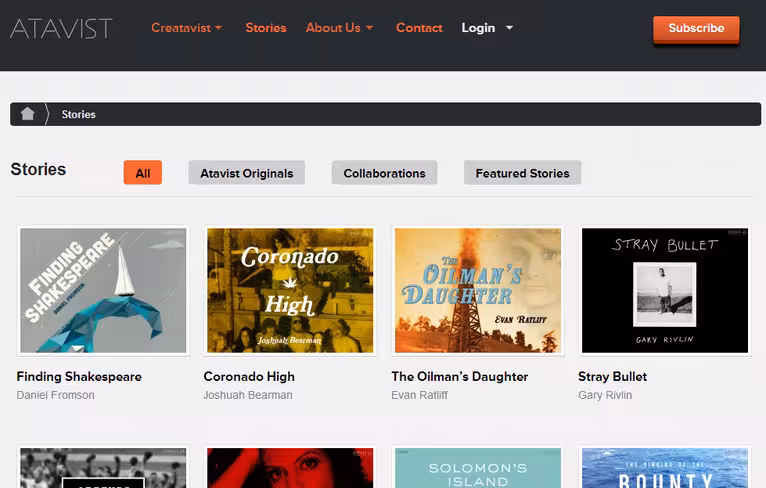Show Featured Stories filter
This screenshot has width=766, height=488.
point(522,173)
